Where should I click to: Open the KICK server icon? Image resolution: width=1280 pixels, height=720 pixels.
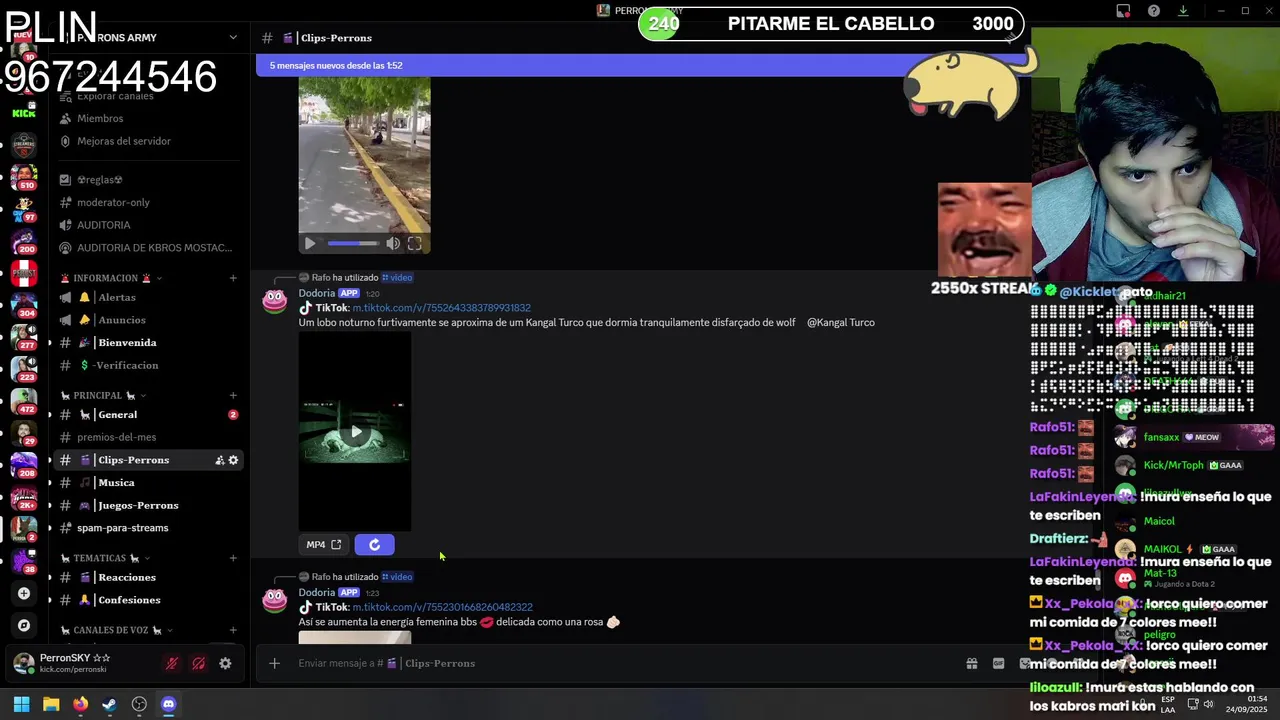click(24, 112)
